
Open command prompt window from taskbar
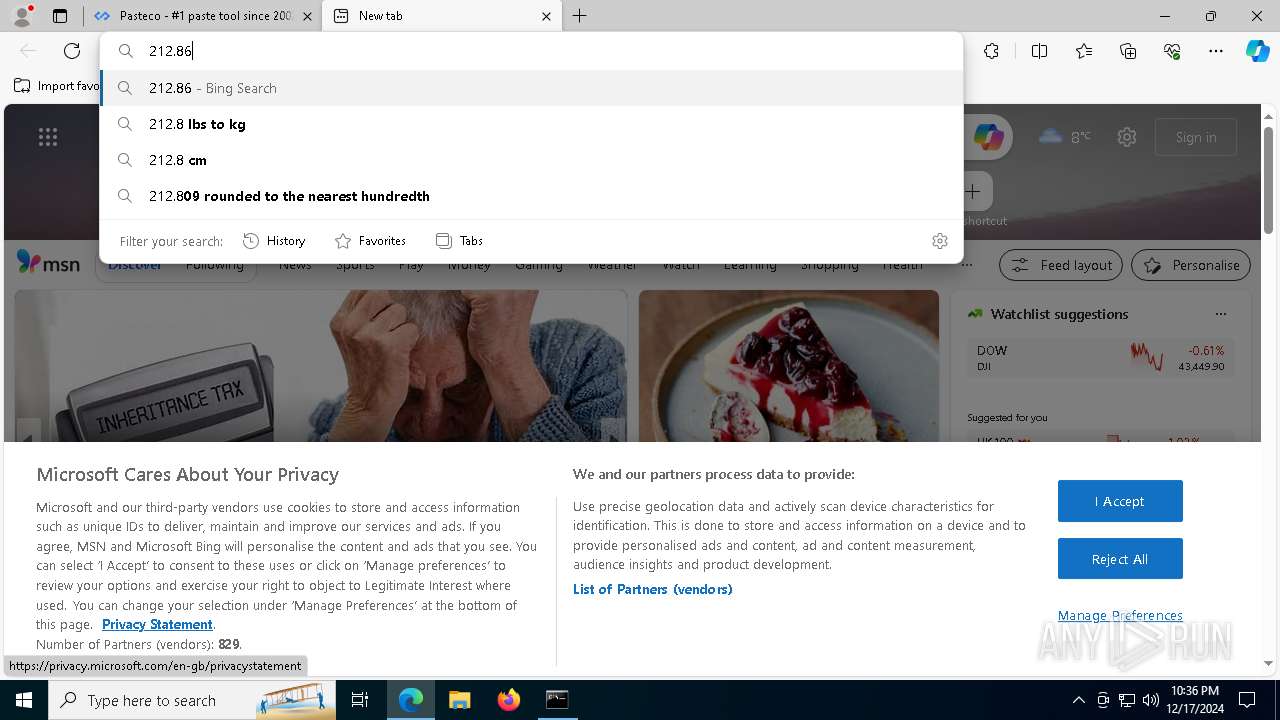pyautogui.click(x=557, y=700)
